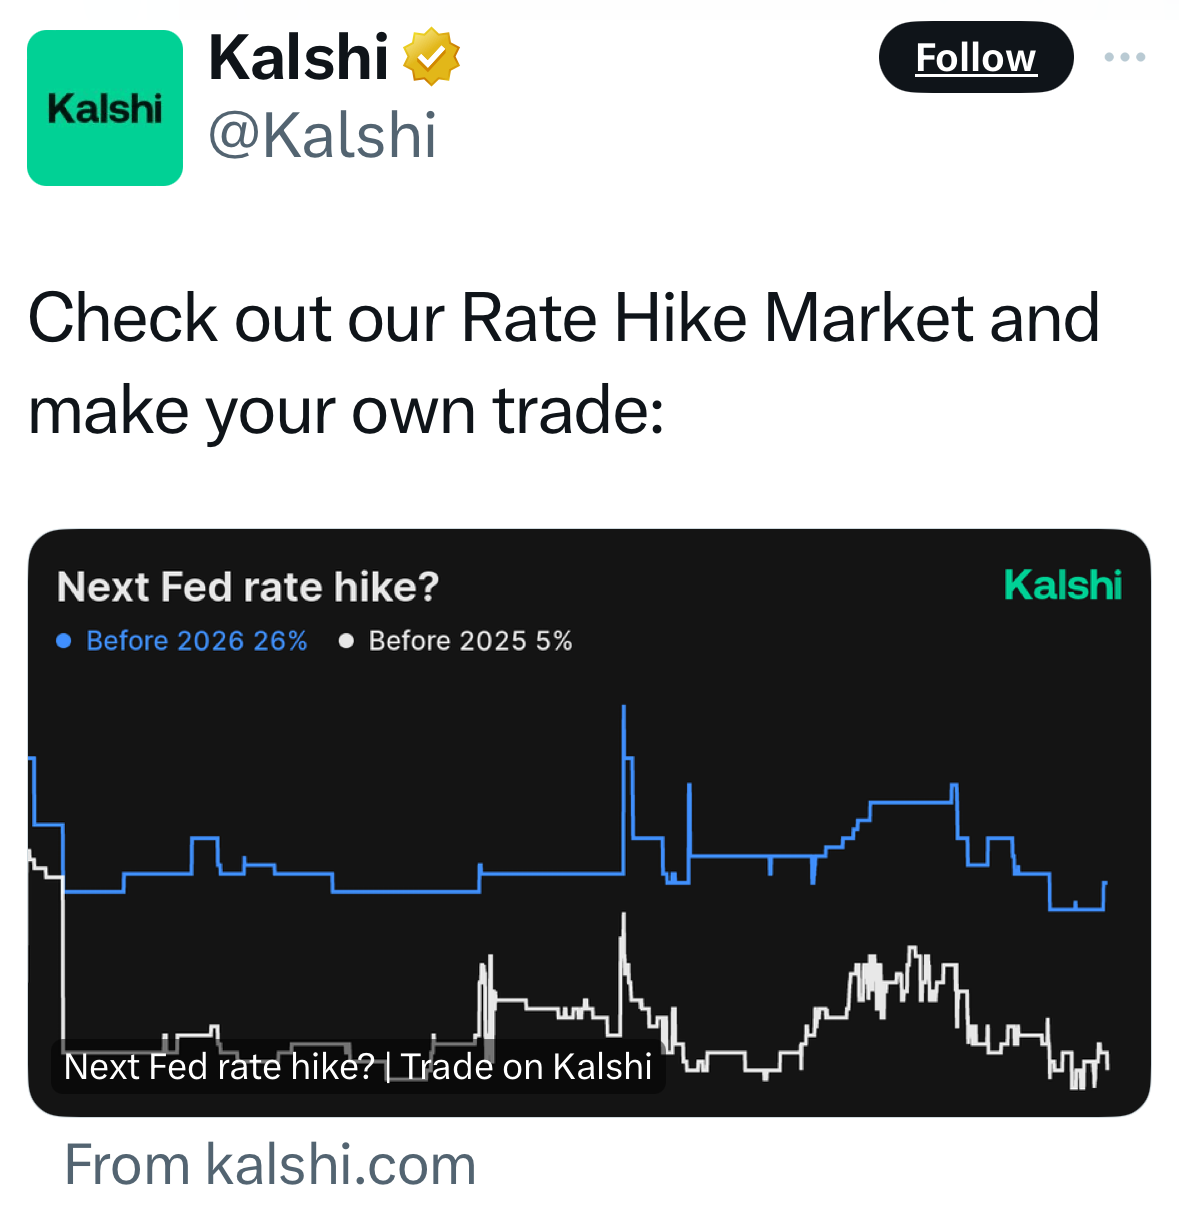
Task: Click the "Trade on Kalshi" caption overlay
Action: click(358, 1067)
